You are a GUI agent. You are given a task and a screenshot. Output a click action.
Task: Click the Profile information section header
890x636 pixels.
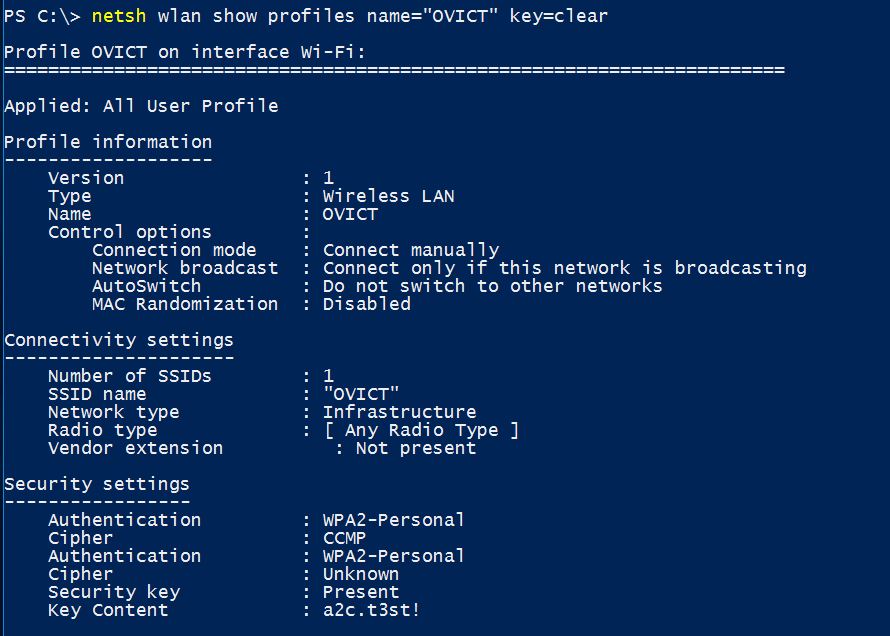[x=108, y=142]
